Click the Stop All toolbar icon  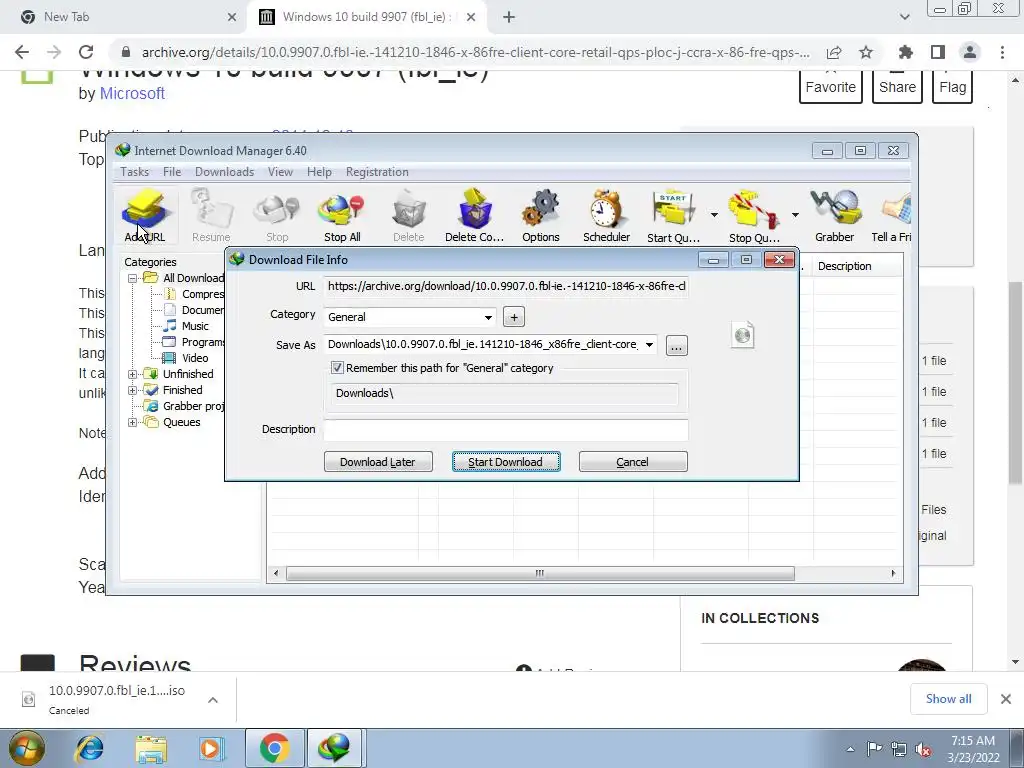(x=342, y=216)
